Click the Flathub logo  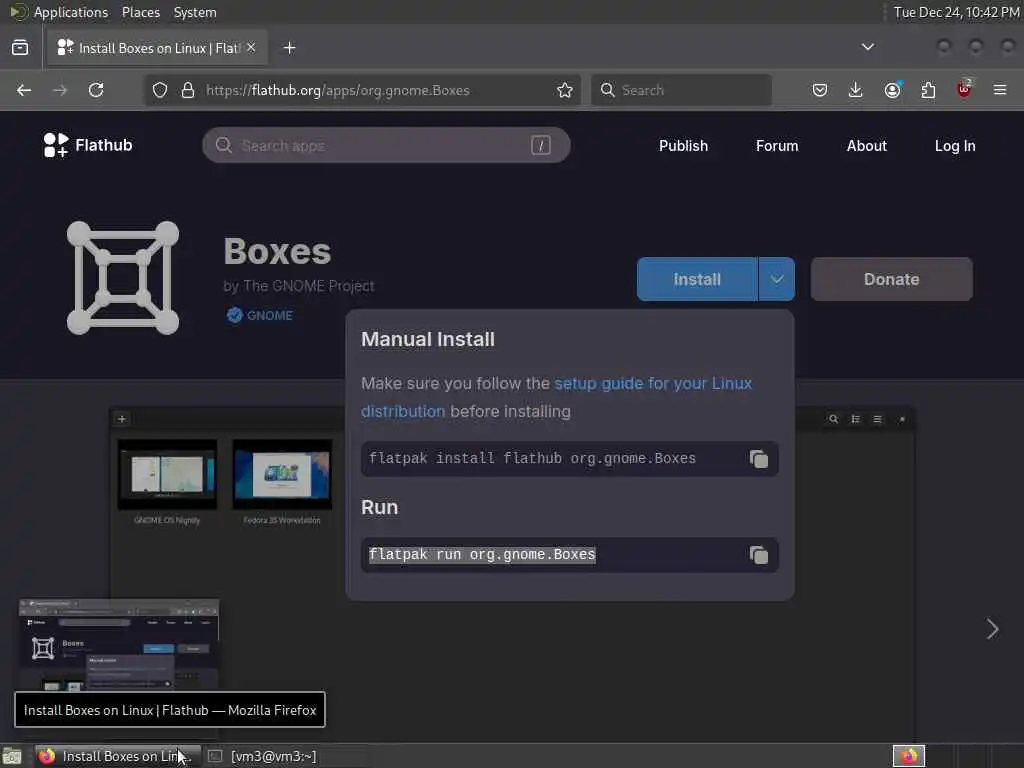[88, 145]
